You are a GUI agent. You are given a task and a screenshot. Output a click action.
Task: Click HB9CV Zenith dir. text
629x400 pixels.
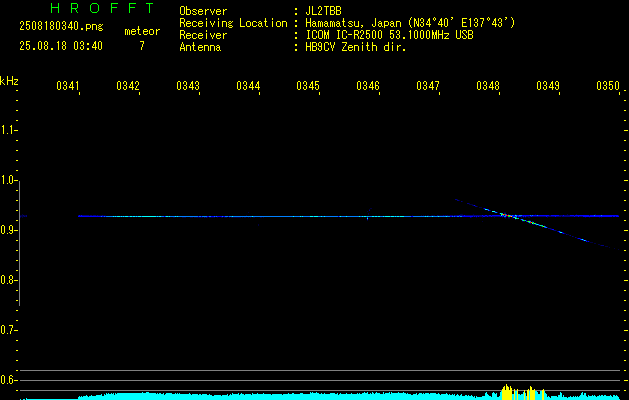point(356,47)
